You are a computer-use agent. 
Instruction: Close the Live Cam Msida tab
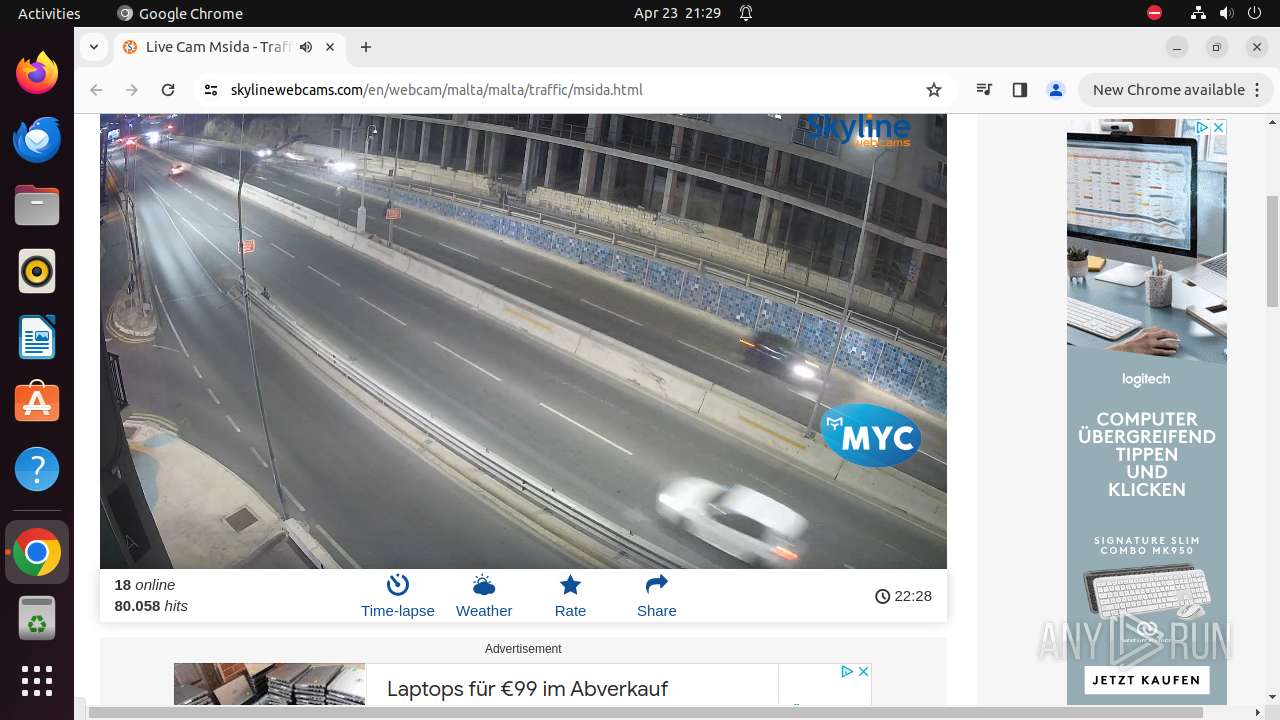330,47
